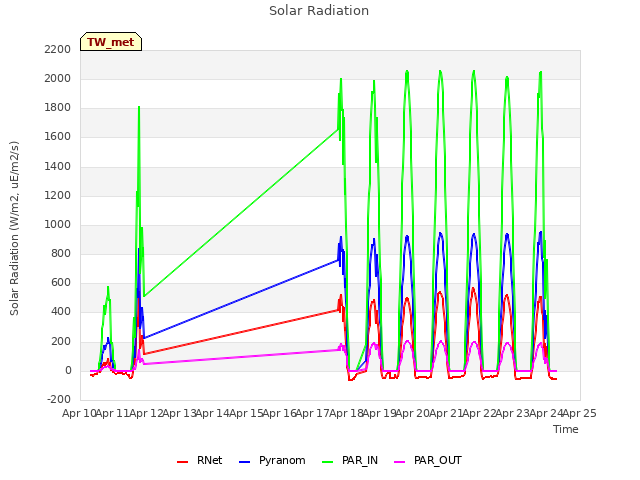Click the 1000 y-axis tick label
The height and width of the screenshot is (480, 640).
[58, 224]
